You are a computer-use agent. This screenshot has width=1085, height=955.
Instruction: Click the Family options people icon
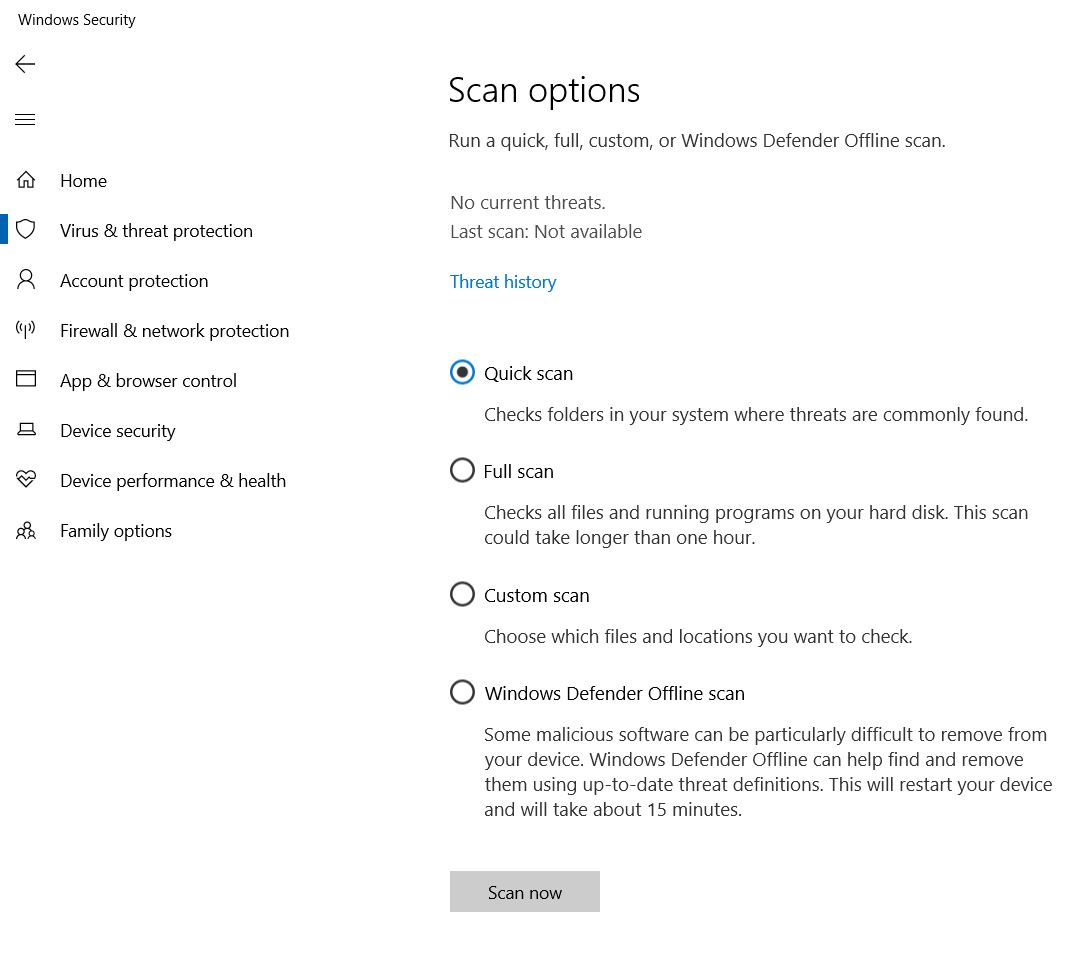(x=26, y=530)
